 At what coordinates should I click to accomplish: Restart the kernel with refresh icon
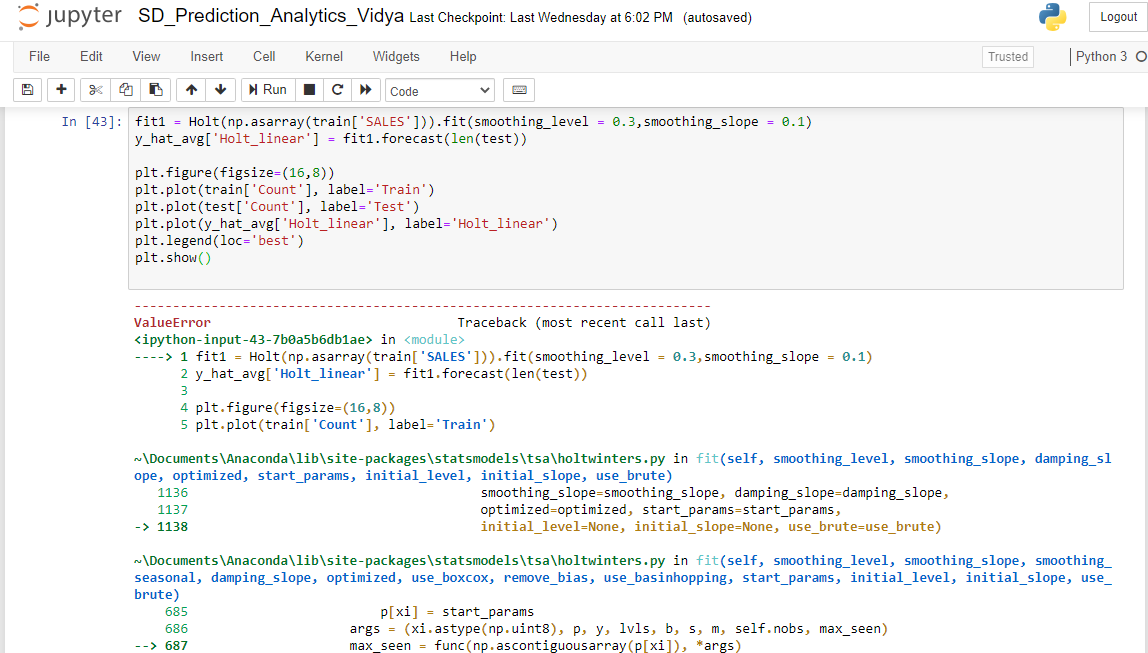[x=338, y=89]
